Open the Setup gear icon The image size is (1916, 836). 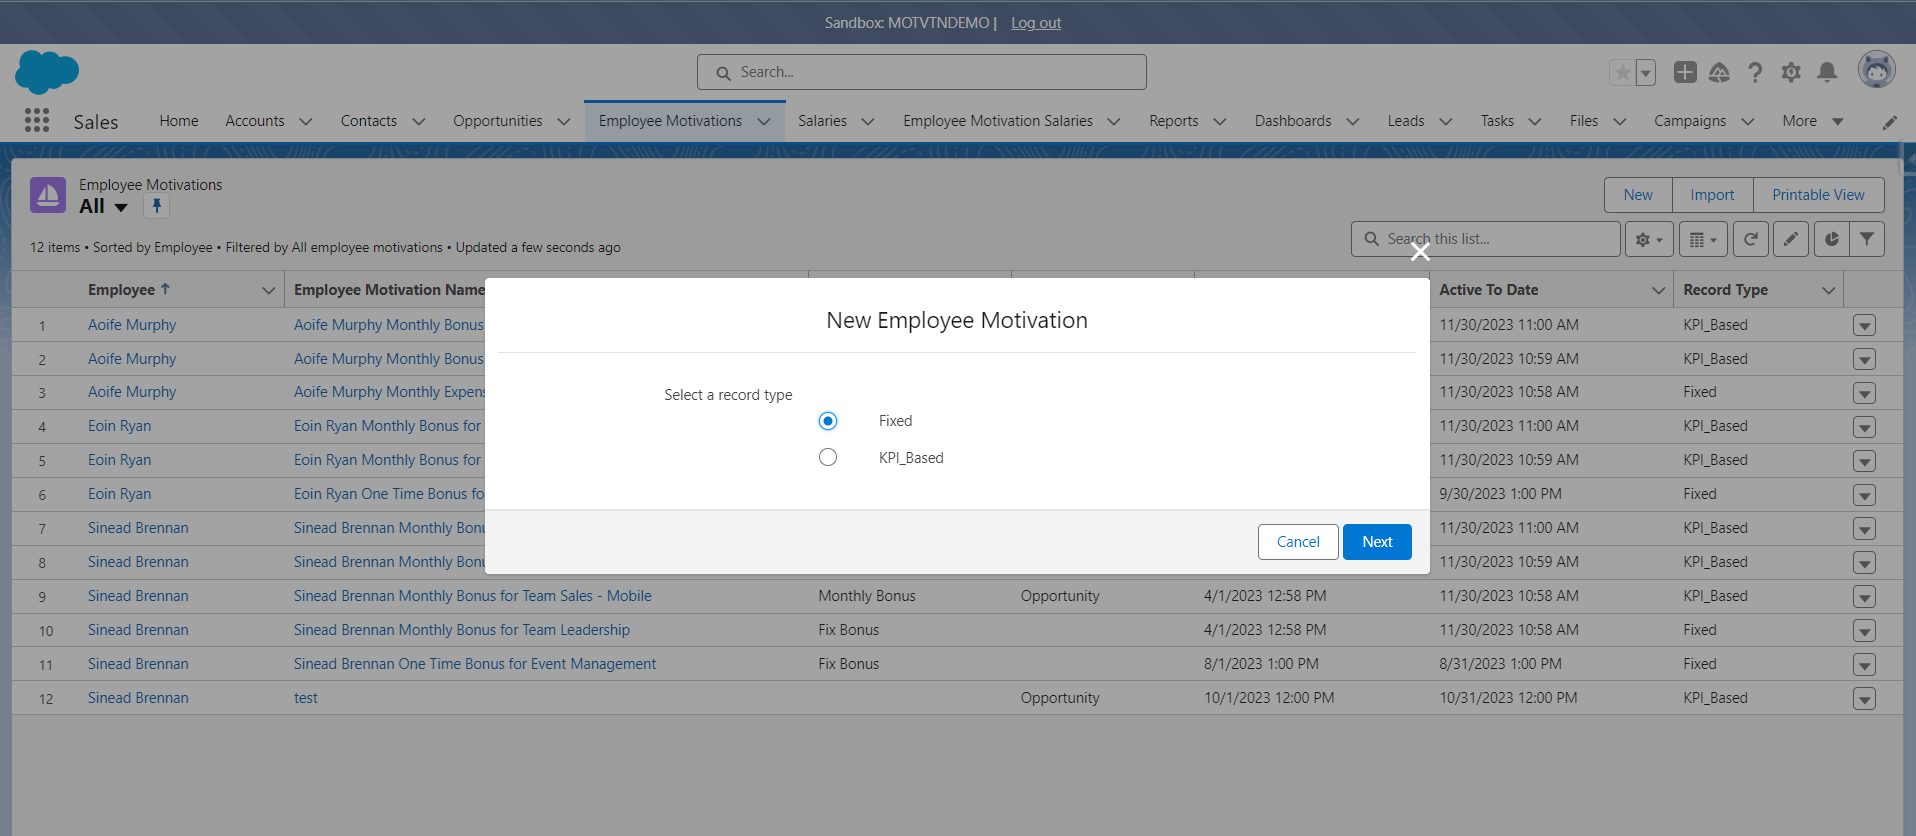[x=1791, y=72]
